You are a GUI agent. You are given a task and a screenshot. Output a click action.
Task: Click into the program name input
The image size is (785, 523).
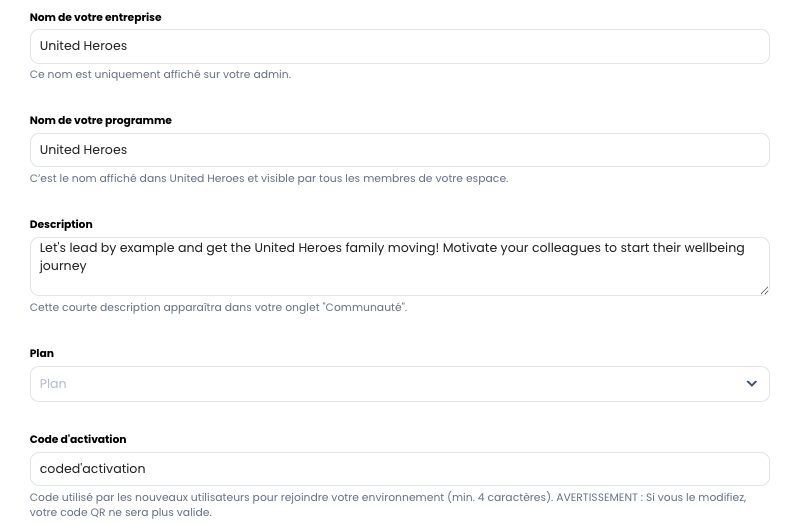(399, 150)
